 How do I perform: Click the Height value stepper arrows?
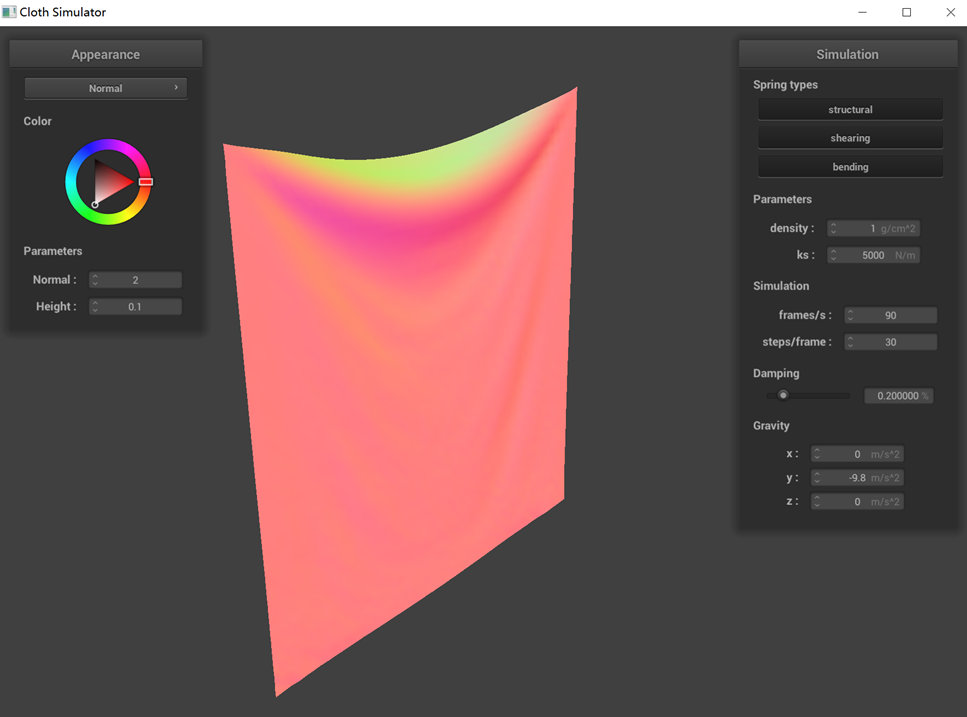tap(95, 307)
